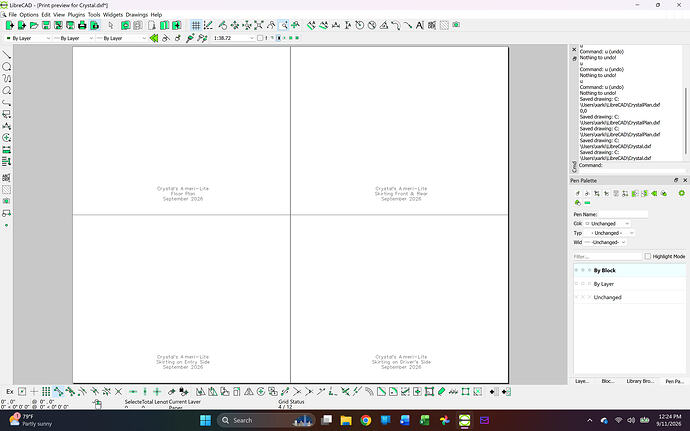Select the By Block pen row
The width and height of the screenshot is (690, 431).
(630, 270)
